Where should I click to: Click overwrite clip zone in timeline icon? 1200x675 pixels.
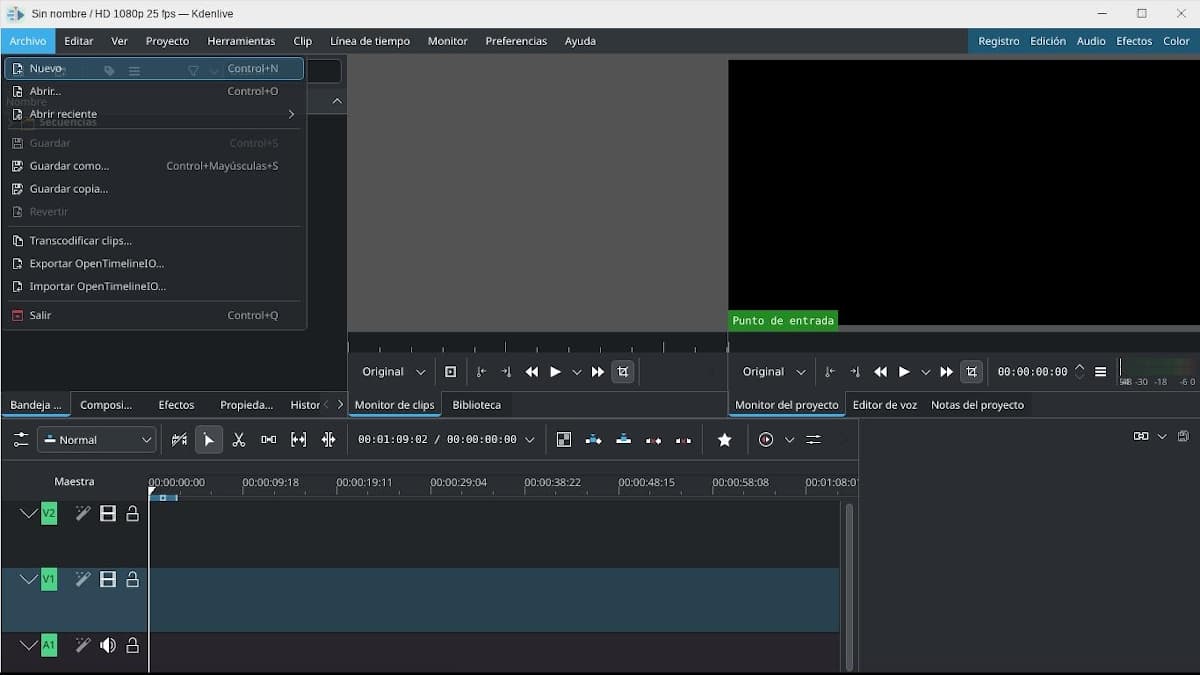coord(624,440)
